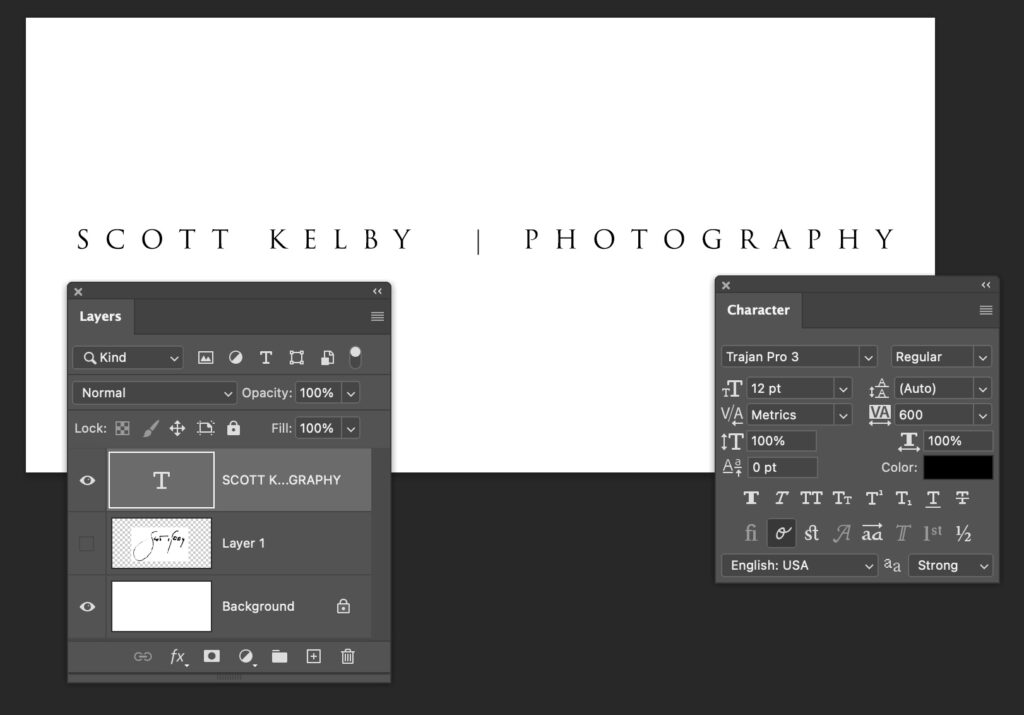Hide the Background layer
1024x715 pixels.
point(87,607)
